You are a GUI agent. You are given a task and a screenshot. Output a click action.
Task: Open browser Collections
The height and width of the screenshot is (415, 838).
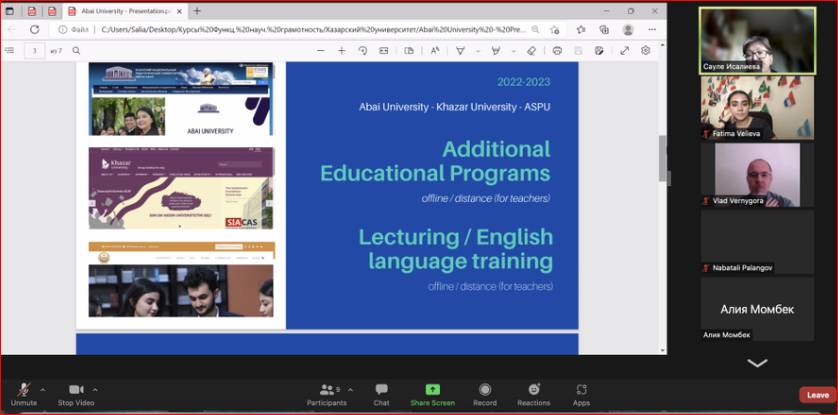pos(604,30)
